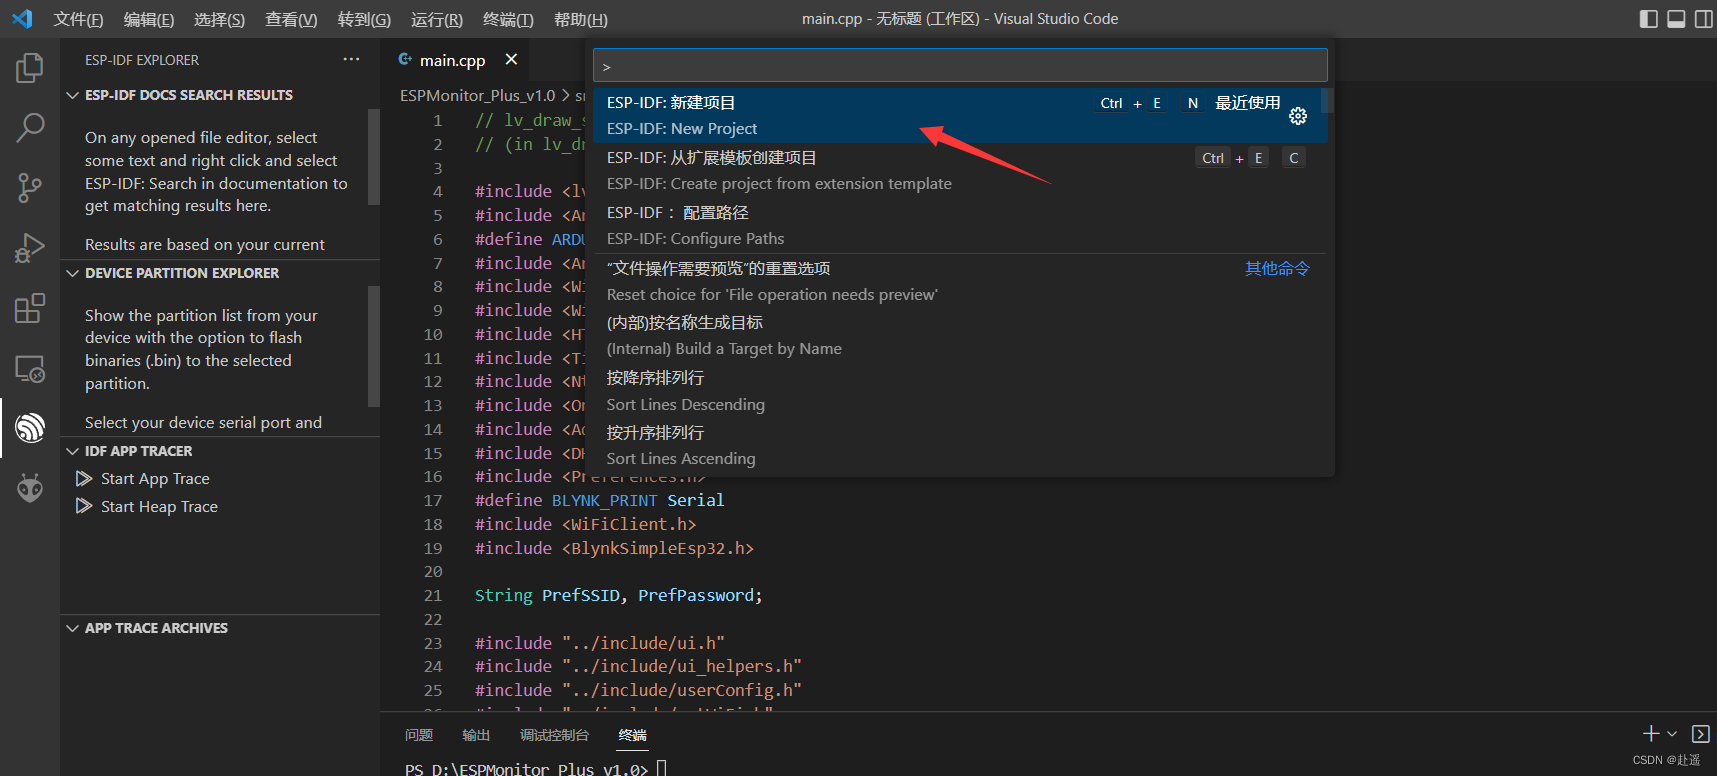Viewport: 1717px width, 776px height.
Task: Open the 查看(V) menu
Action: pos(291,20)
